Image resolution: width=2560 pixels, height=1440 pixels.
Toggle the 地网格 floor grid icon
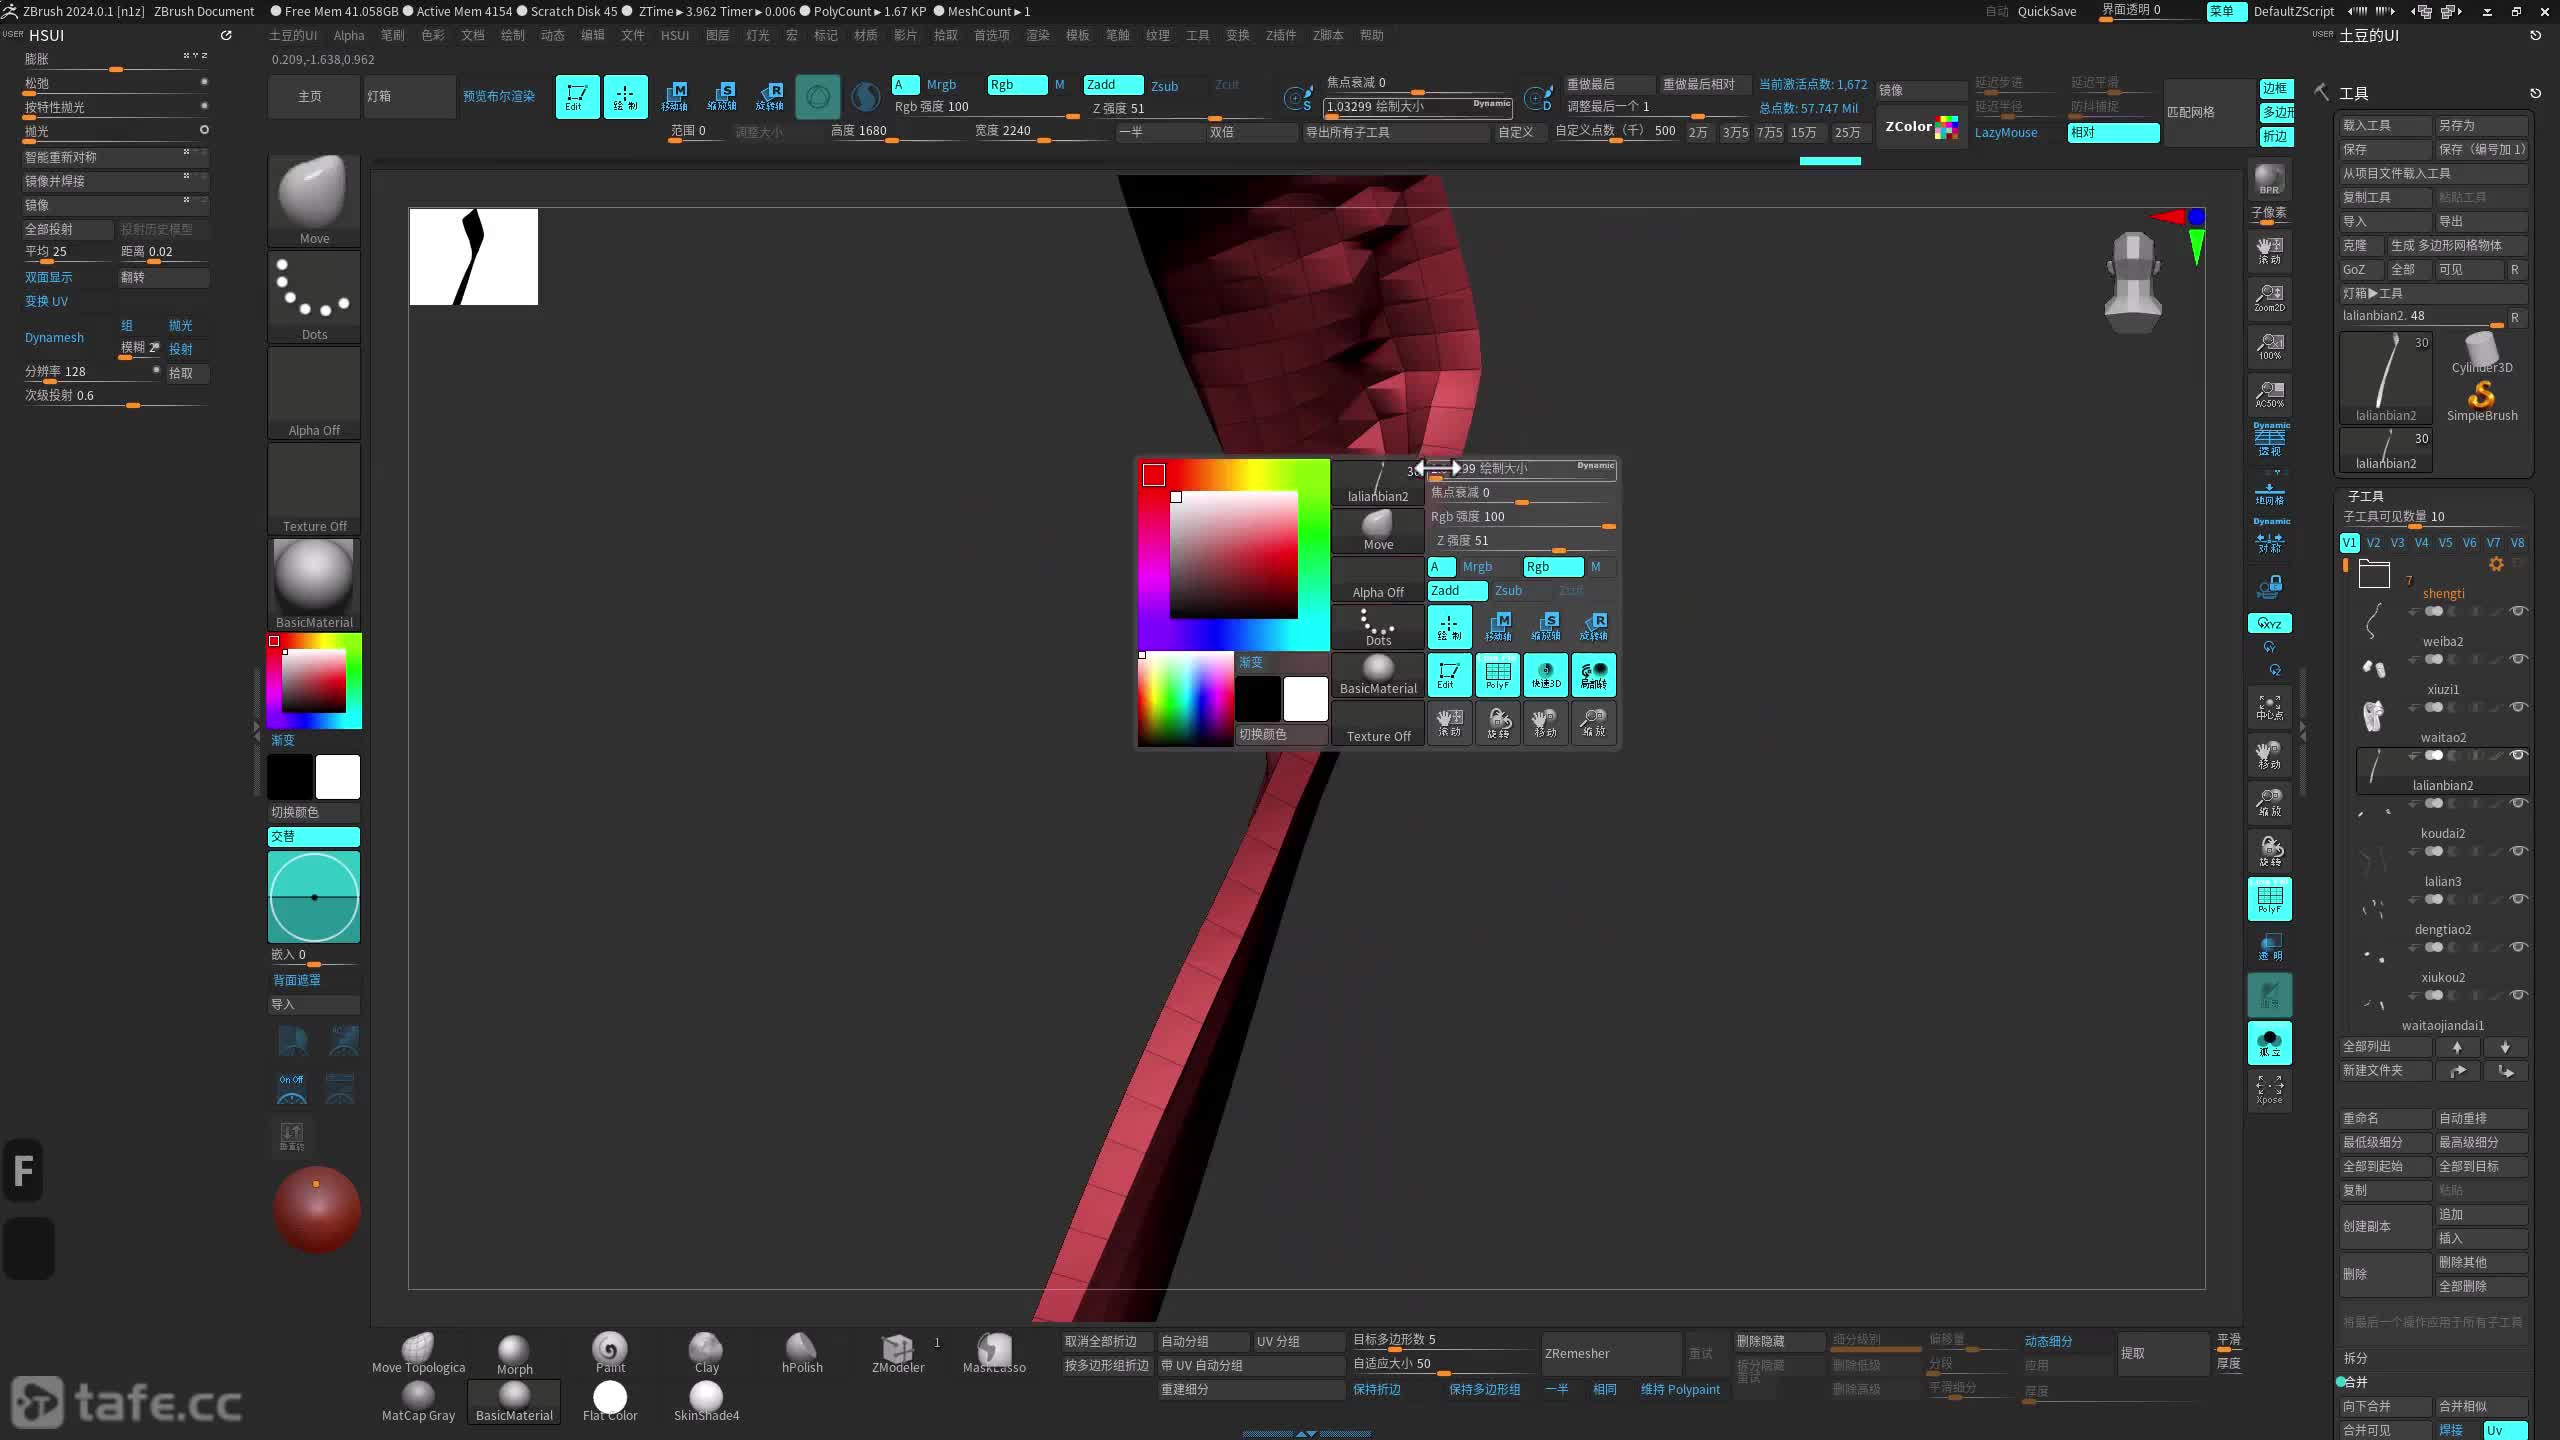[2269, 494]
